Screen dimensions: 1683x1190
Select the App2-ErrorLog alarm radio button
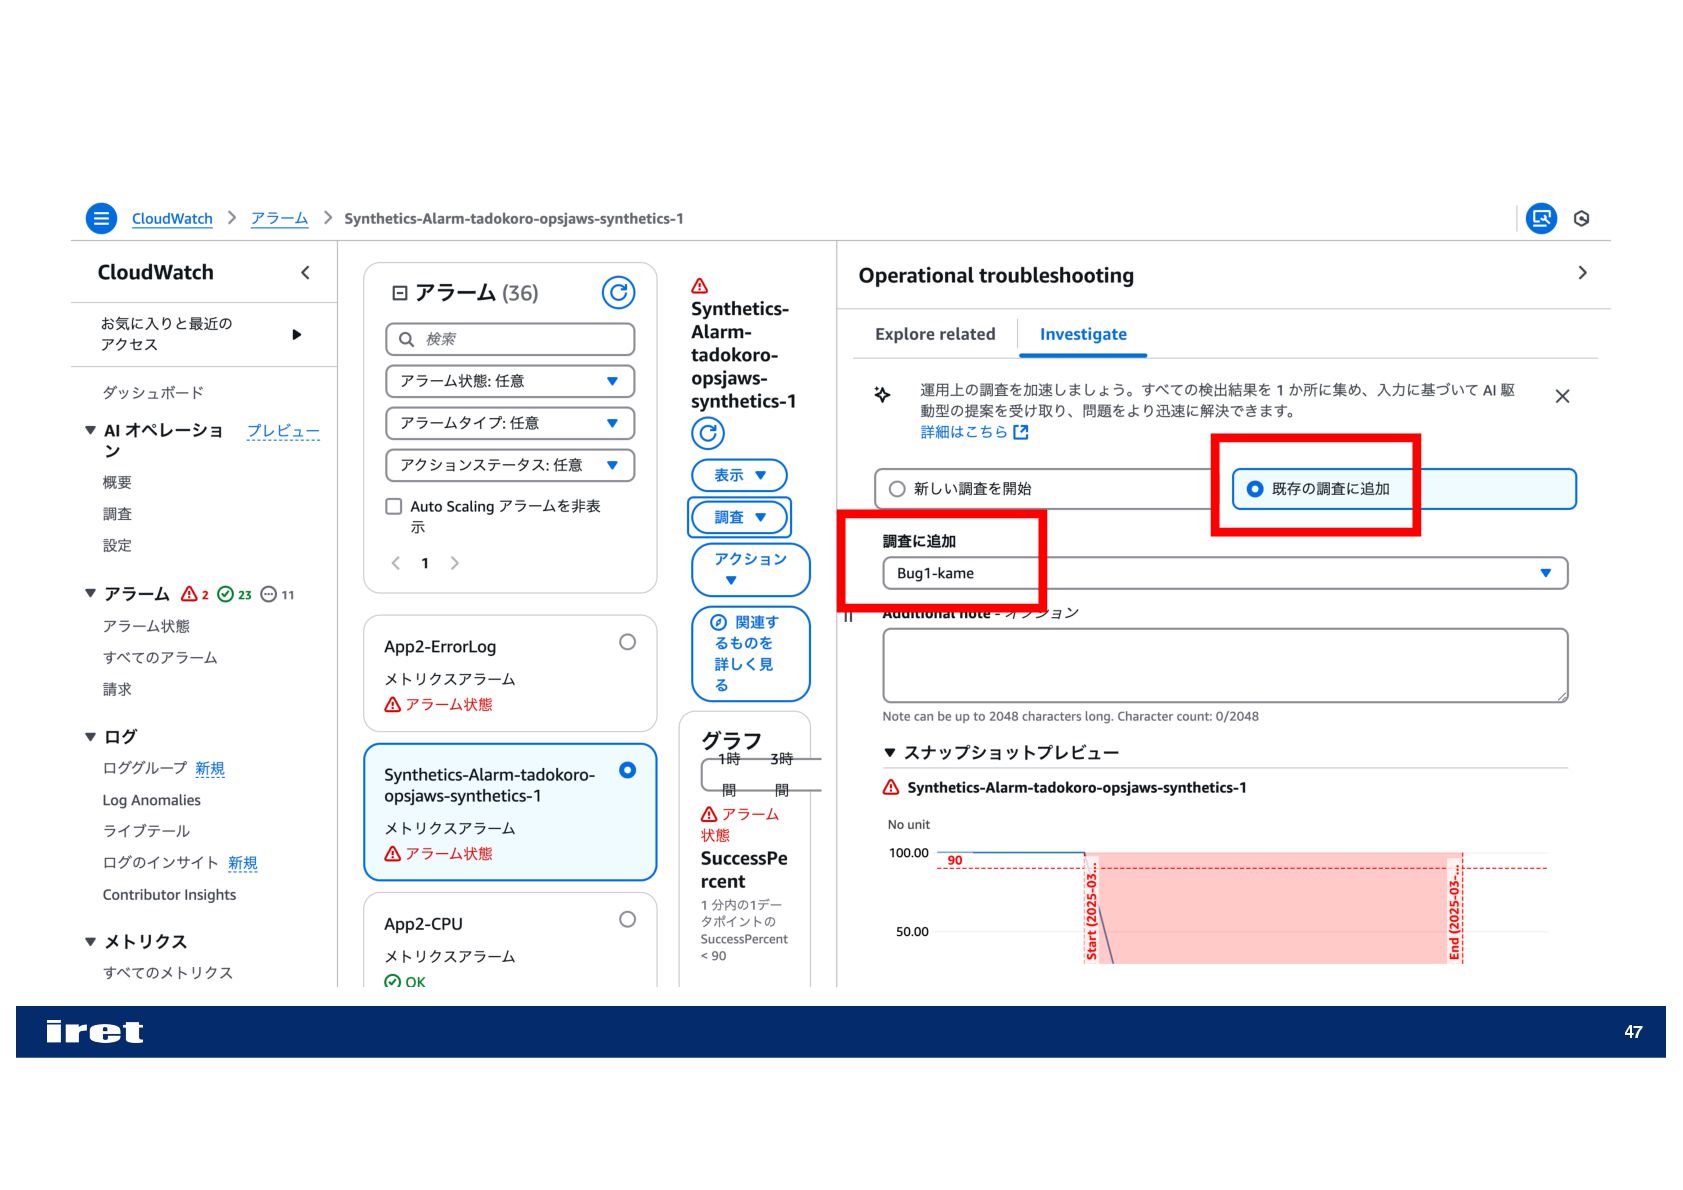click(x=627, y=642)
